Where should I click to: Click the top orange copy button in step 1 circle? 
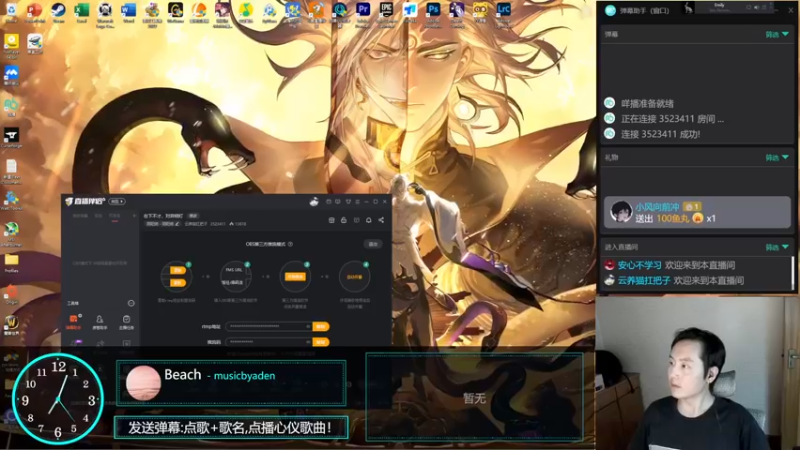coord(178,270)
